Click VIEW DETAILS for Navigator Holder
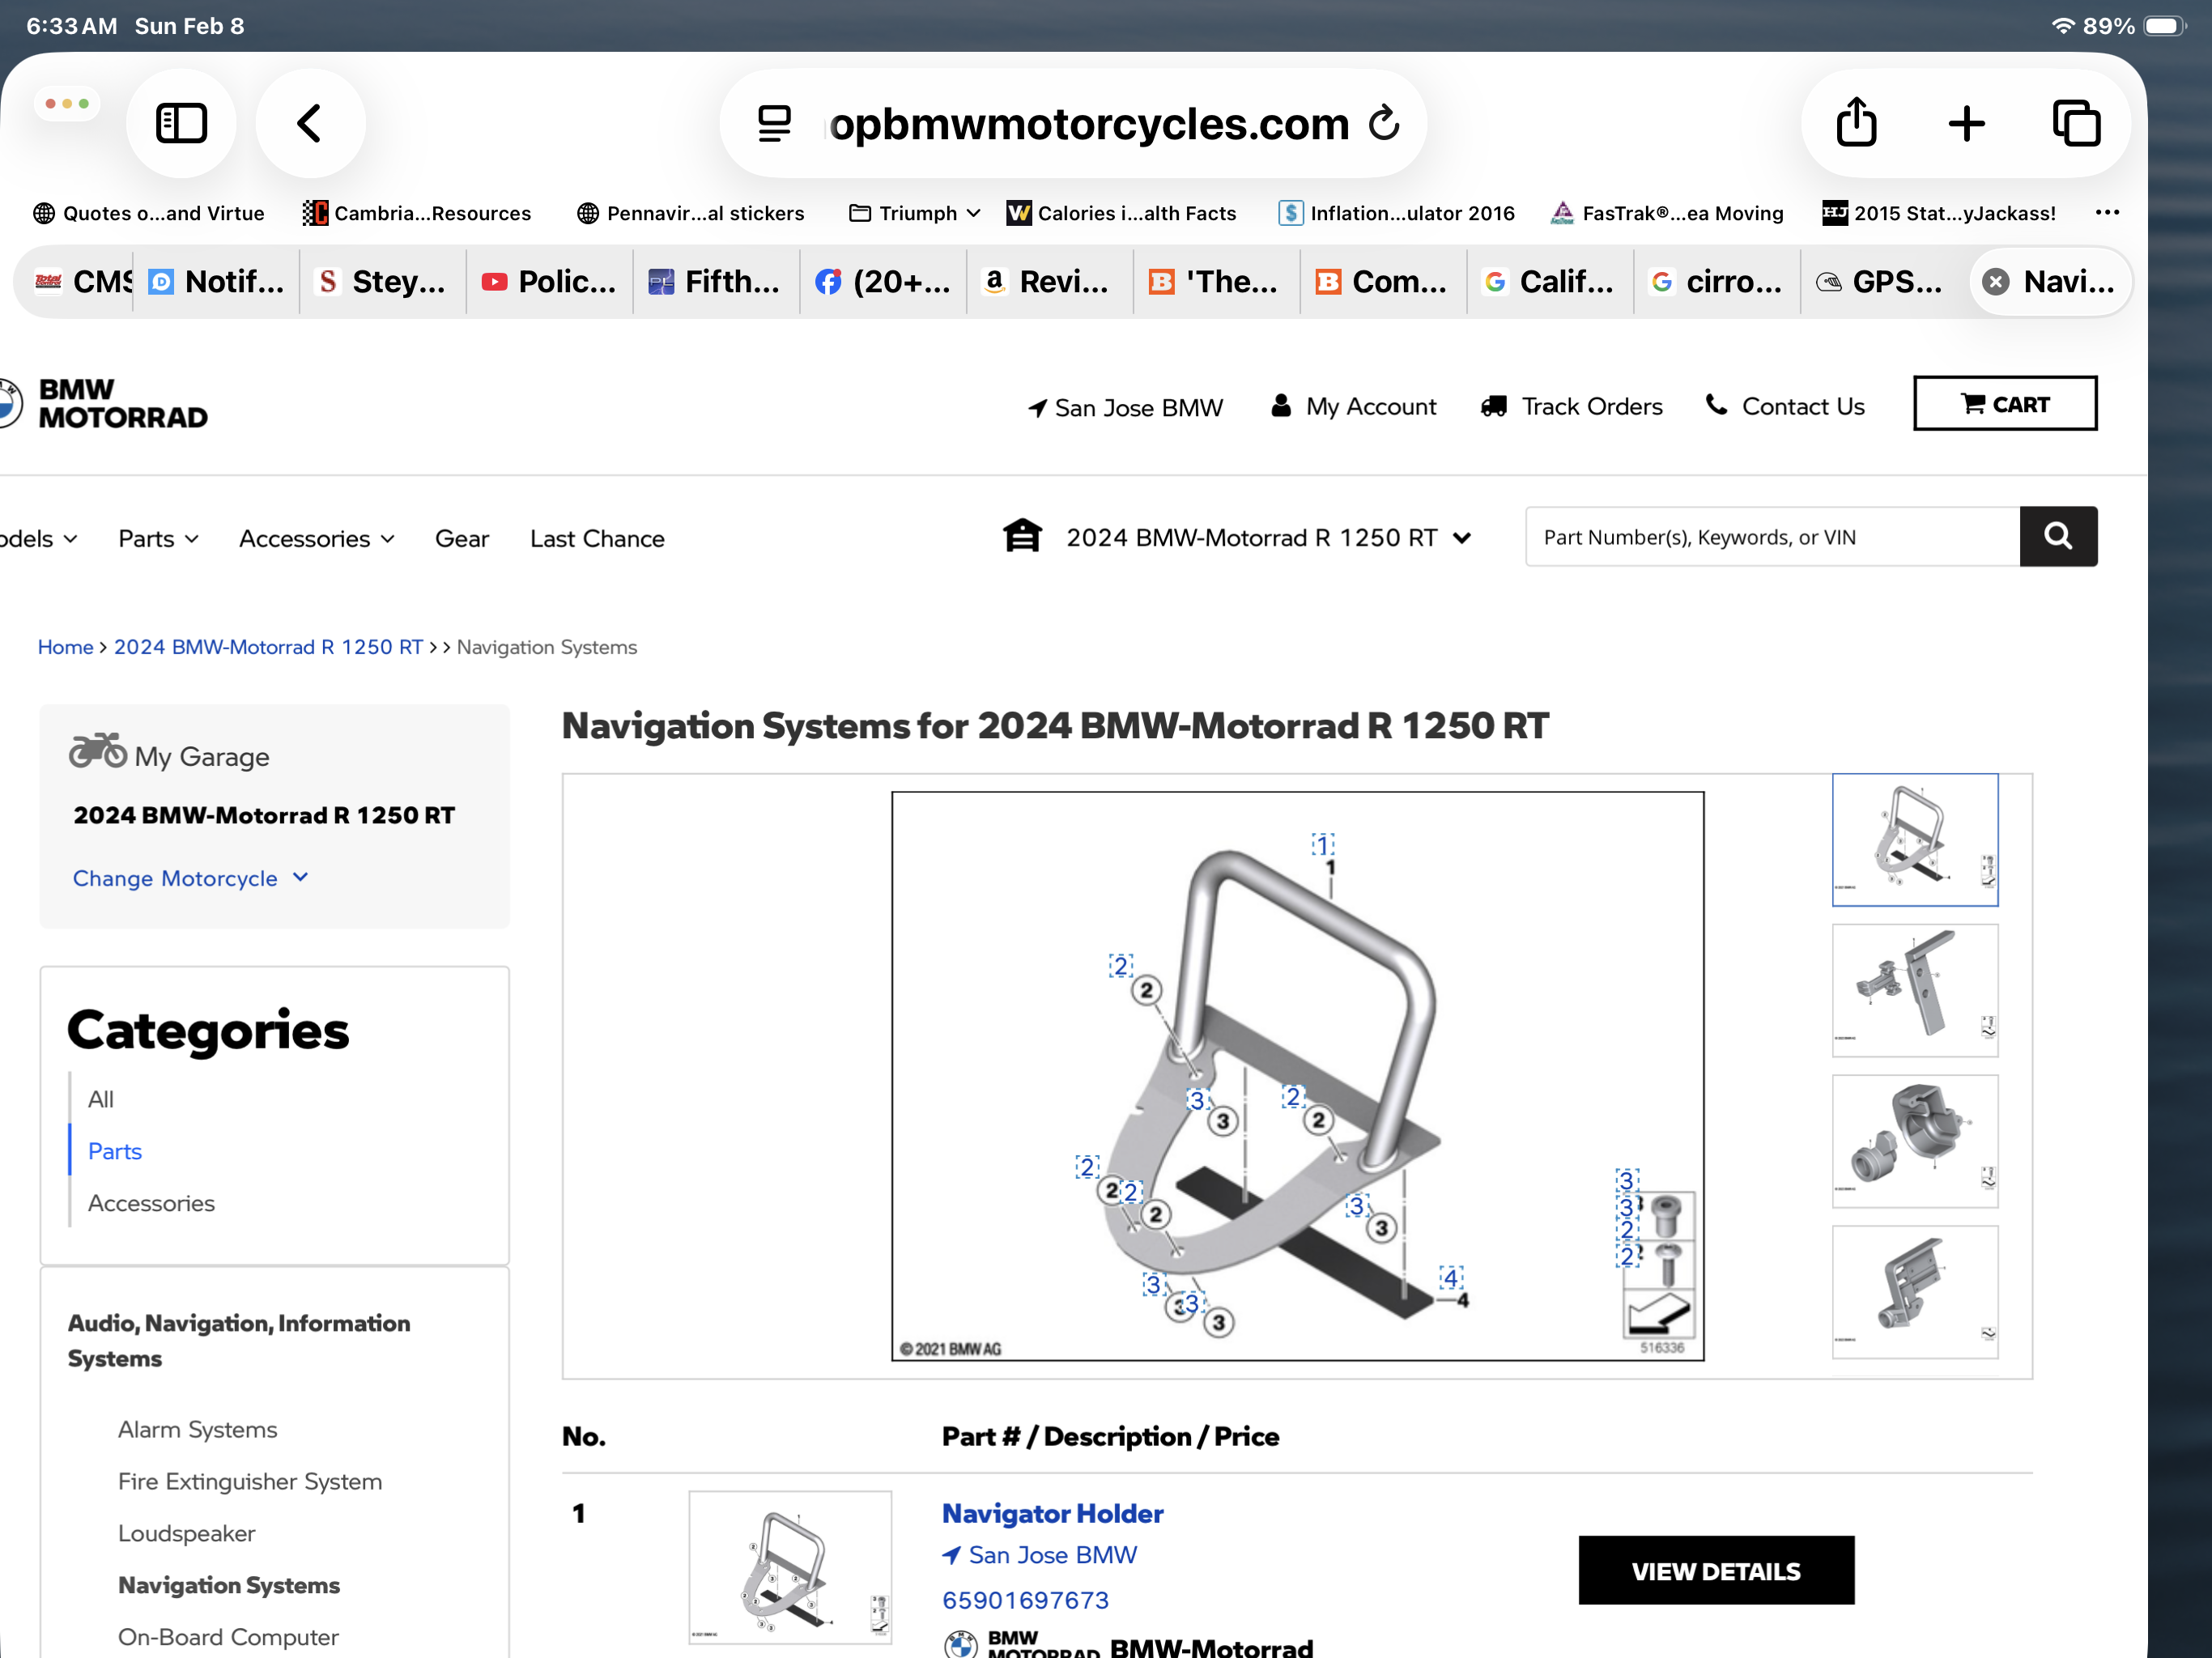The height and width of the screenshot is (1658, 2212). pyautogui.click(x=1716, y=1571)
